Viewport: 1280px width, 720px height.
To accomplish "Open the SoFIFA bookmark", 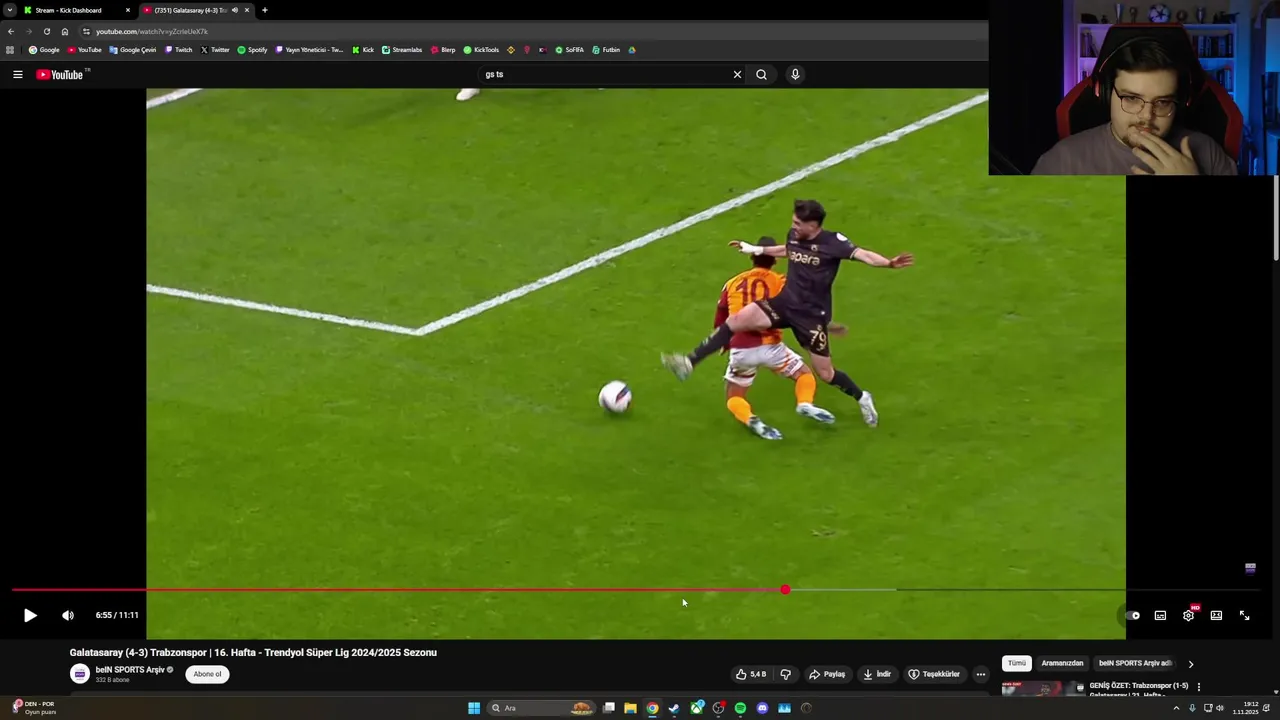I will pos(569,50).
